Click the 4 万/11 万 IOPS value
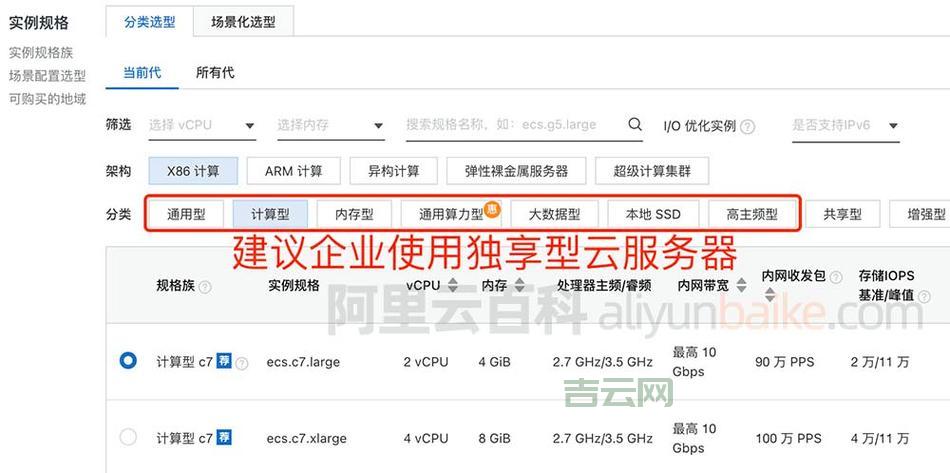 (880, 438)
